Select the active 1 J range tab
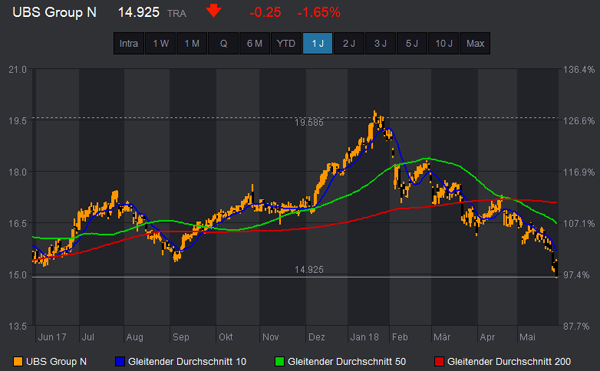This screenshot has height=371, width=600. point(318,44)
